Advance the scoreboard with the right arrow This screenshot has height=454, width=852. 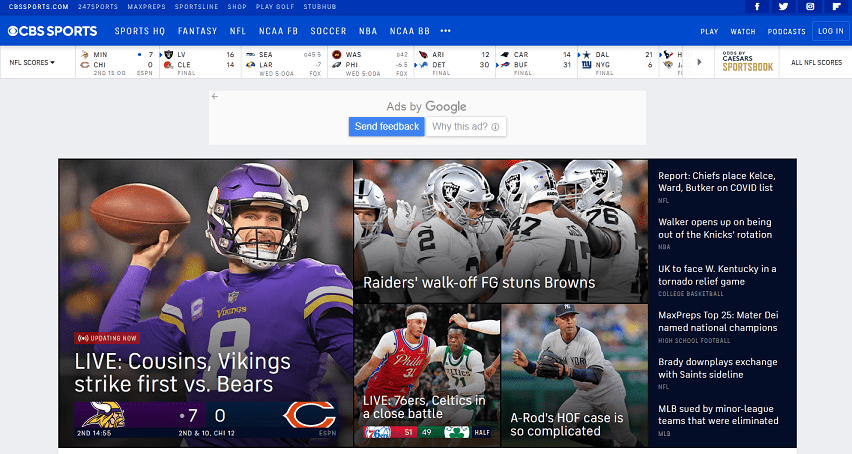pyautogui.click(x=699, y=62)
